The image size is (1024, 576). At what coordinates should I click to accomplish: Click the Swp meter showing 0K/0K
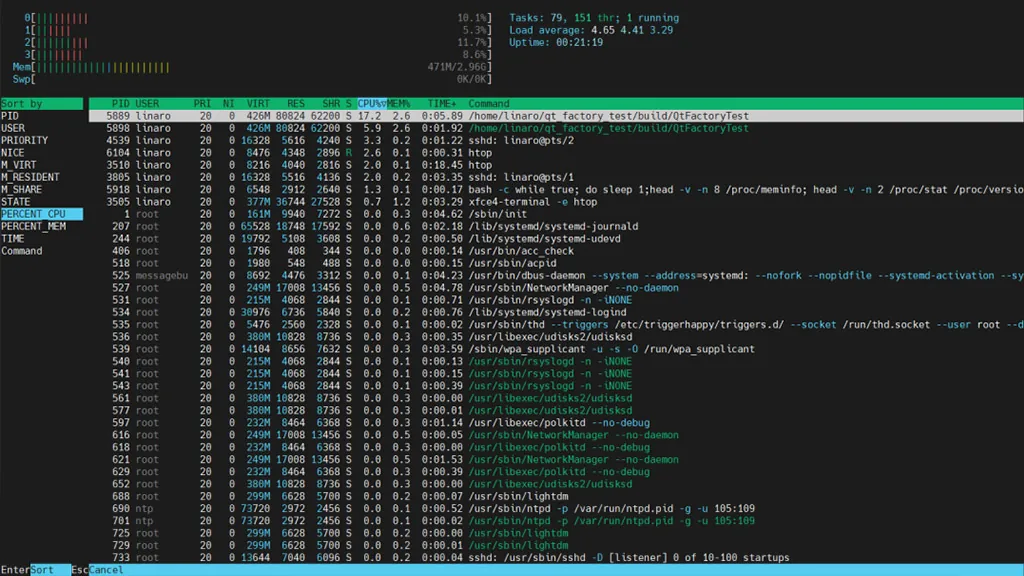click(x=252, y=80)
